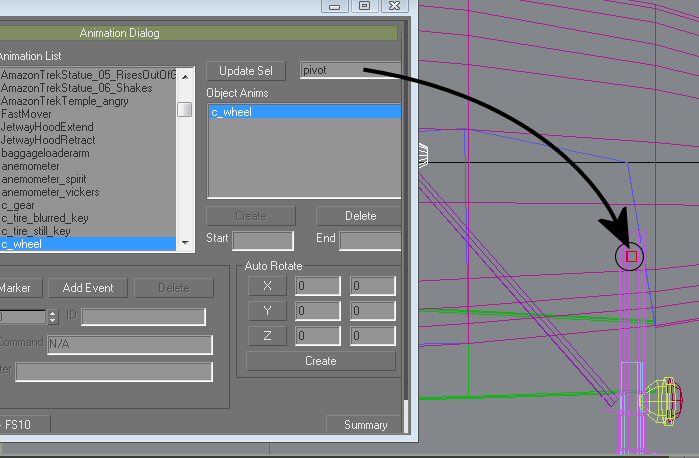The width and height of the screenshot is (699, 458).
Task: Select c_wheel in Object Anims list
Action: [304, 112]
